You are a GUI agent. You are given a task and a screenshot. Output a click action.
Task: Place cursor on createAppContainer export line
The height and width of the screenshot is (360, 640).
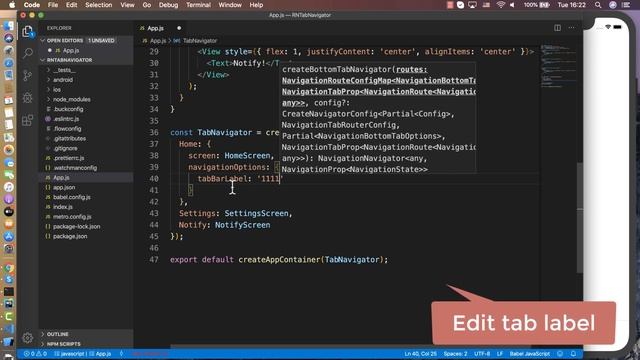point(279,260)
